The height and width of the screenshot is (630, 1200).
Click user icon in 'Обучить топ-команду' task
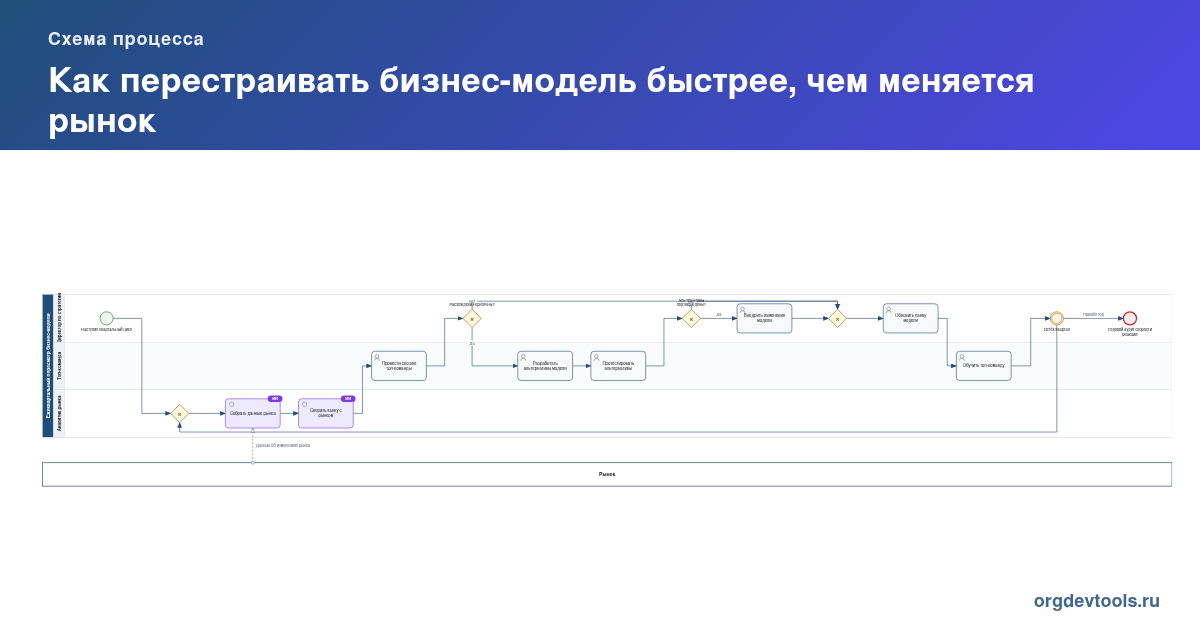tap(961, 357)
